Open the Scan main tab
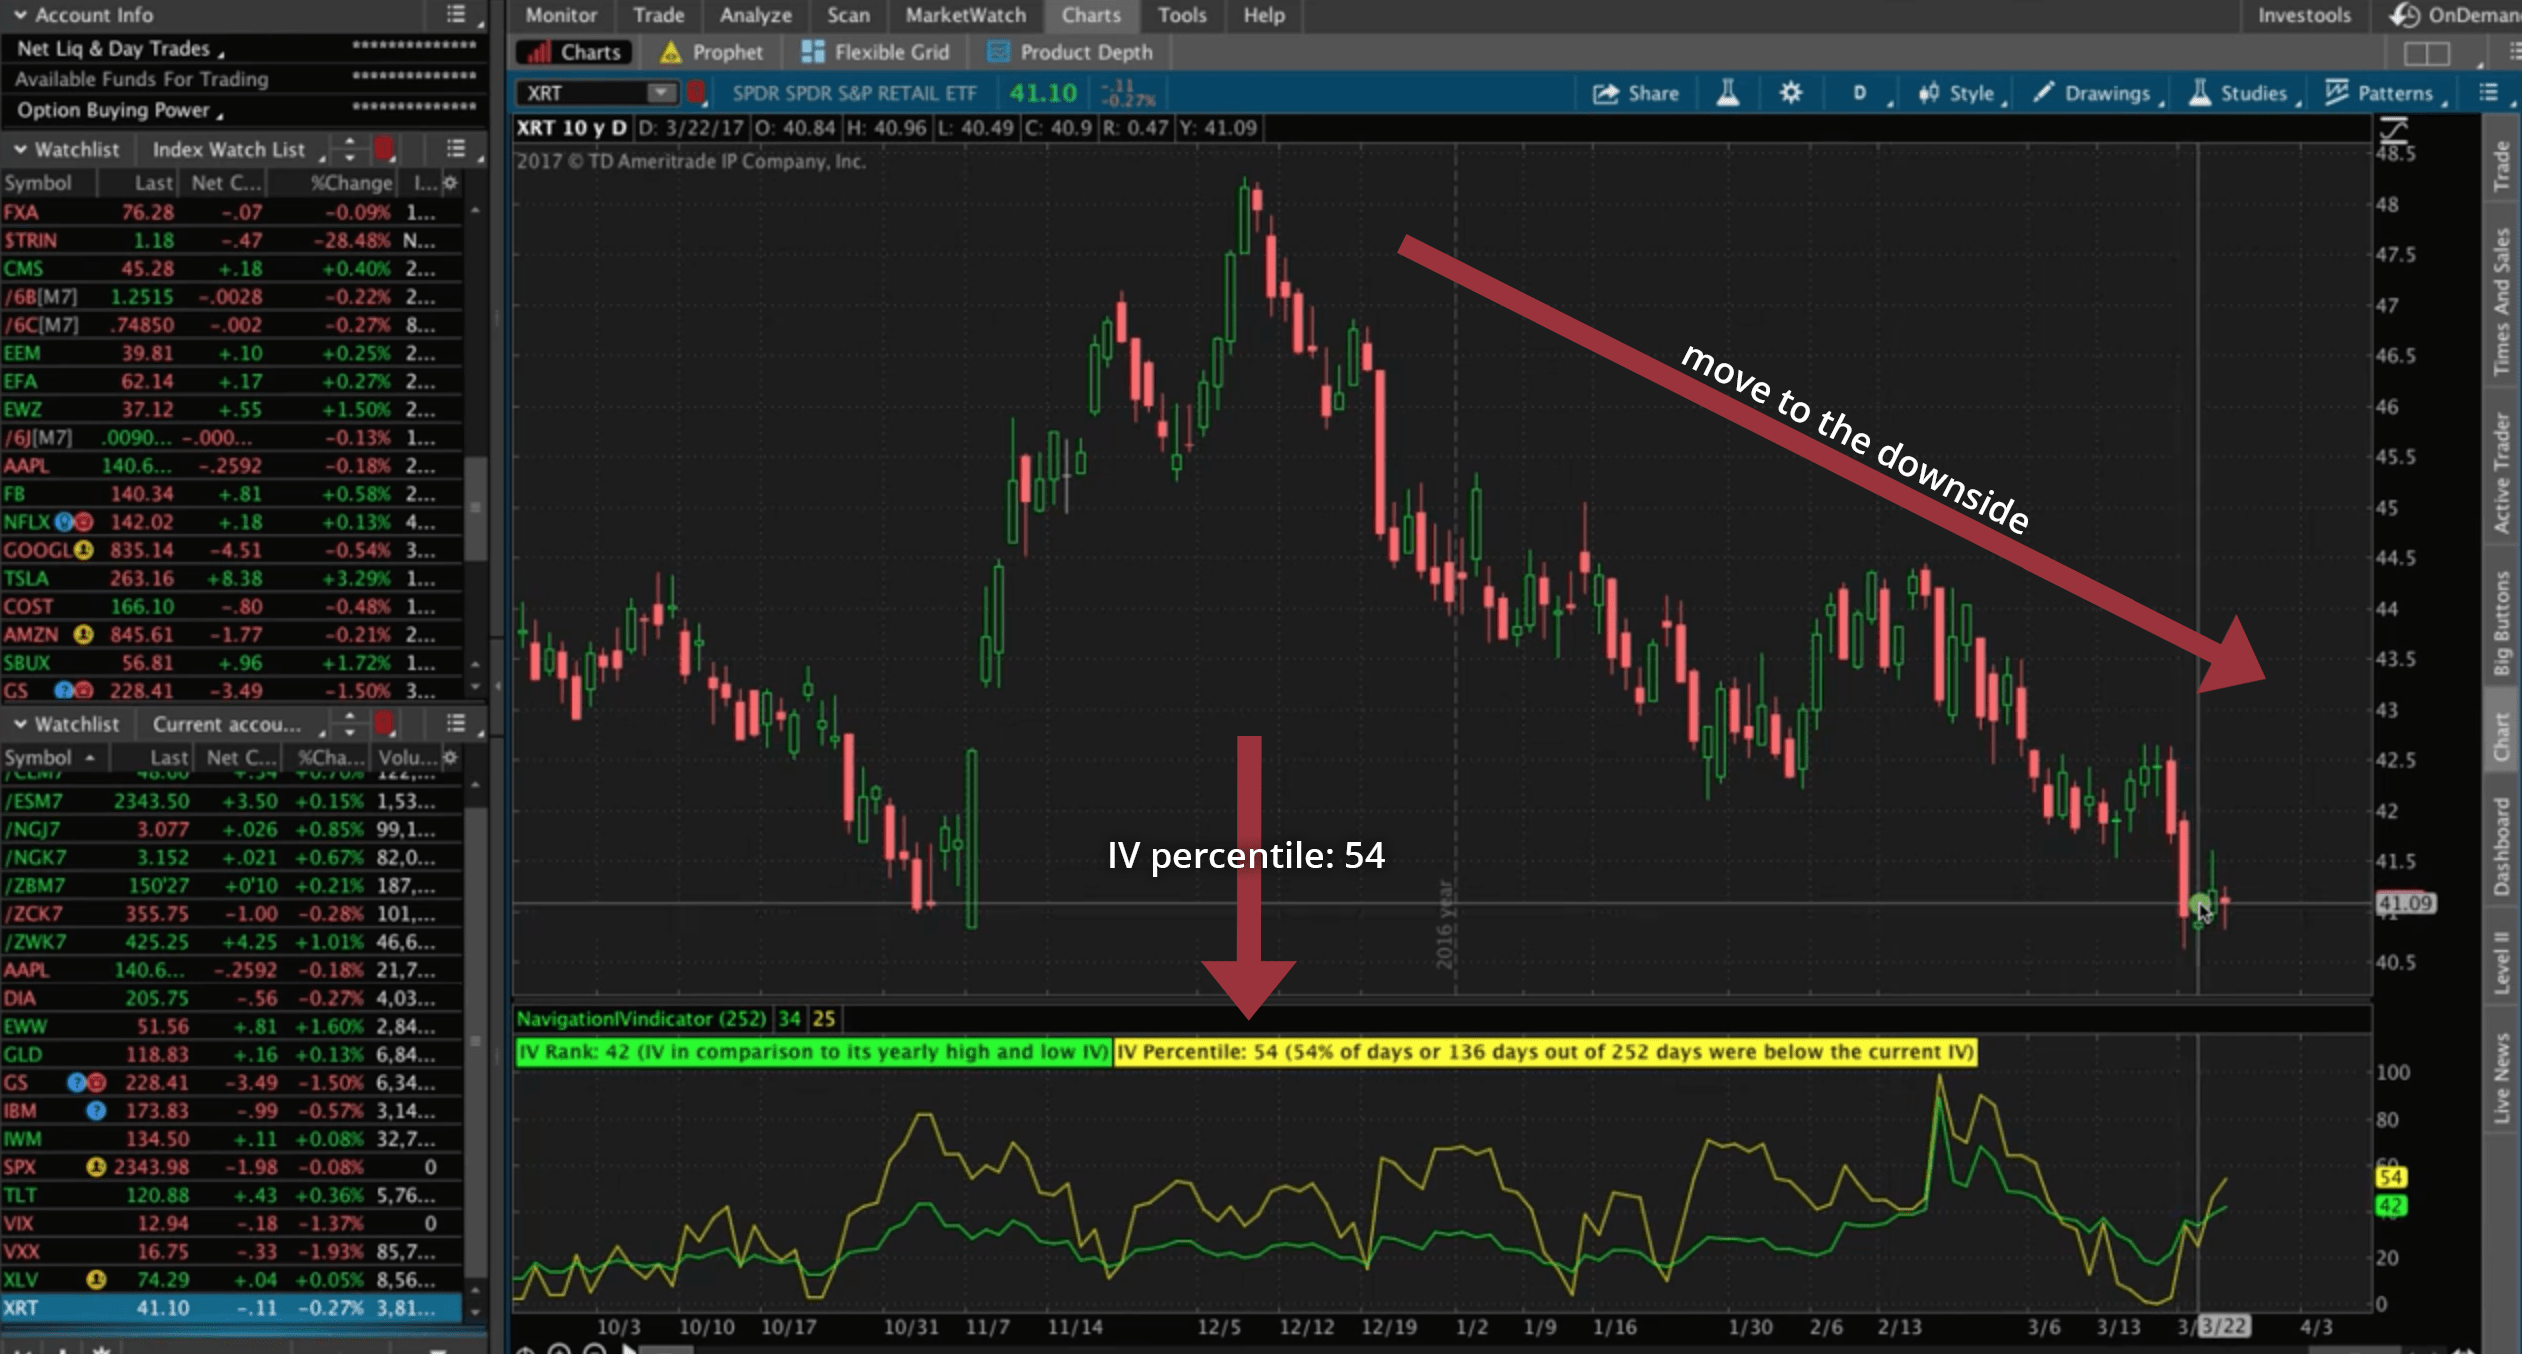 click(x=848, y=15)
